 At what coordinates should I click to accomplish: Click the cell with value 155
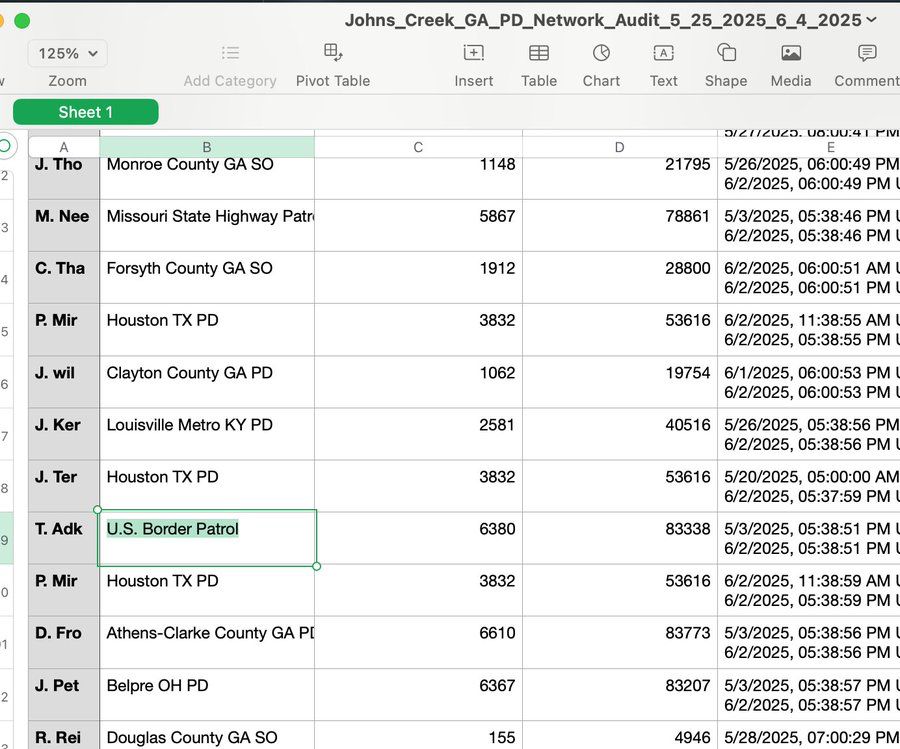point(418,735)
